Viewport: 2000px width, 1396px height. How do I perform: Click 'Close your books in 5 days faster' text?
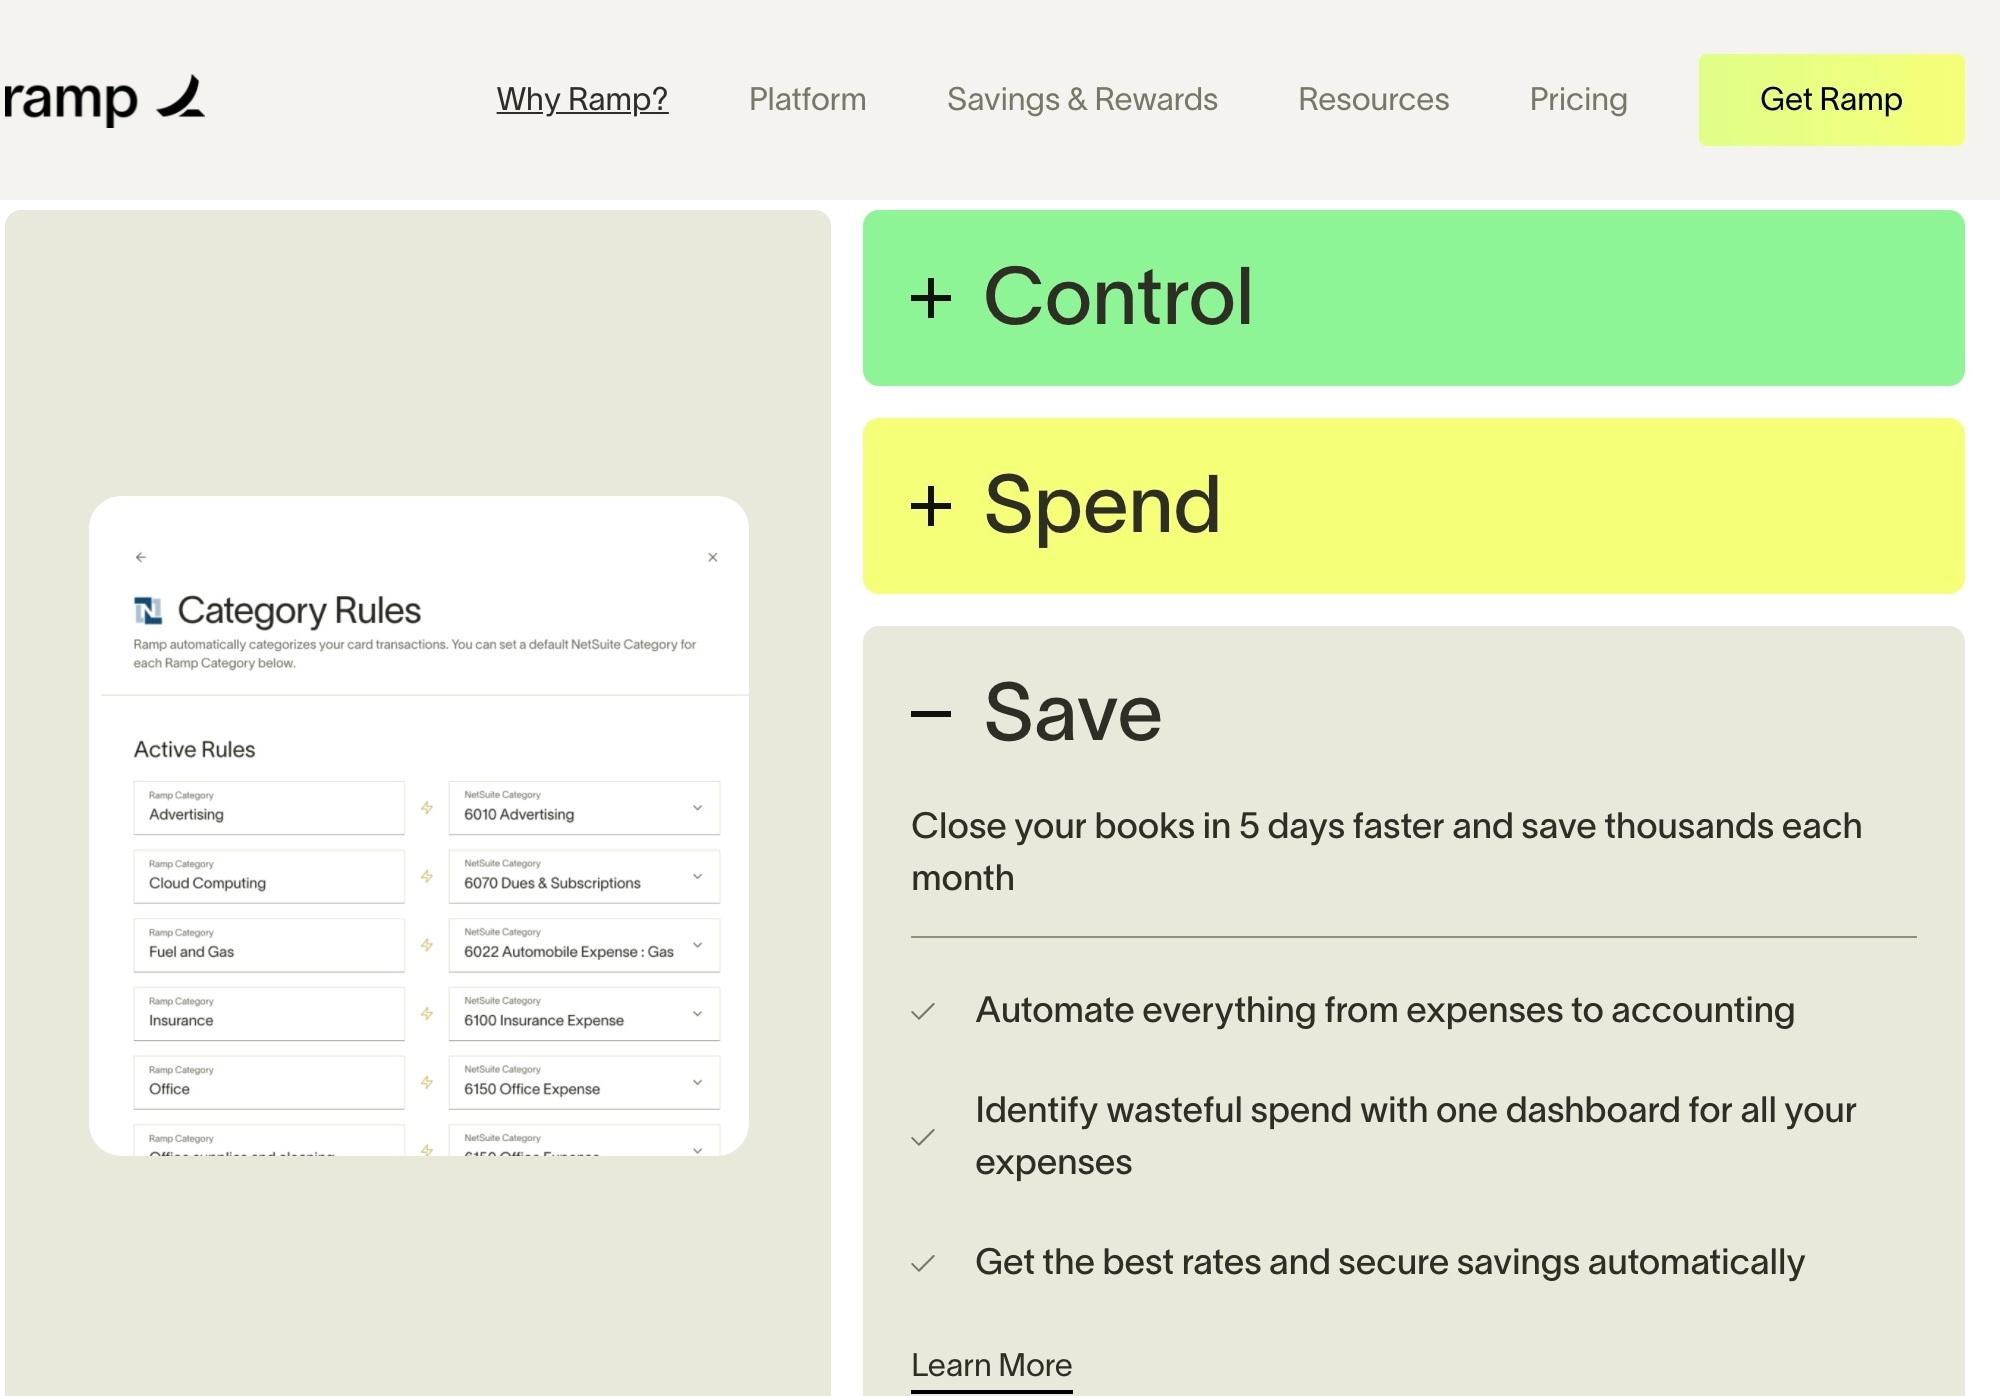click(1386, 852)
